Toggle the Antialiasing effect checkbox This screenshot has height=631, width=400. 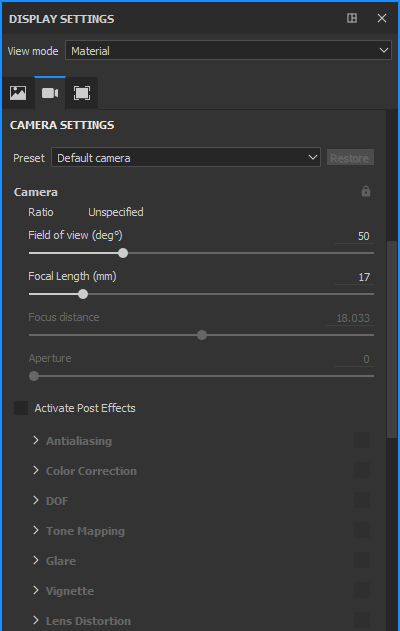[x=362, y=440]
